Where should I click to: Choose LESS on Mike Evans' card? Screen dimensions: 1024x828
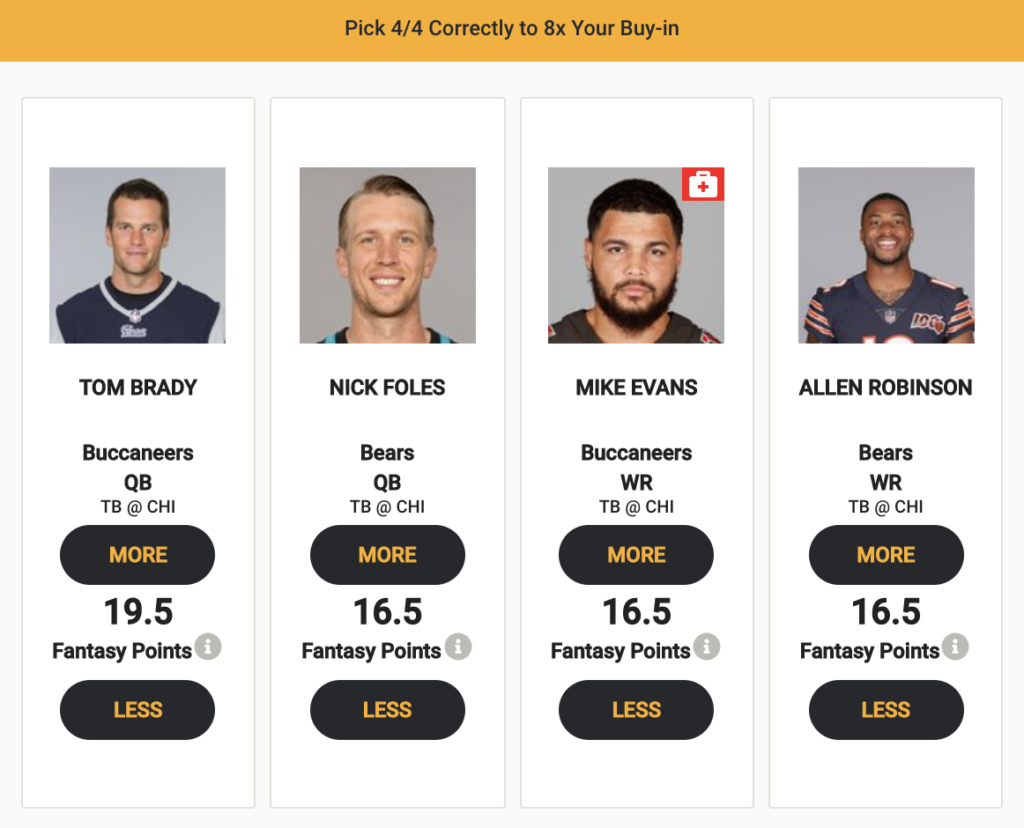point(636,710)
